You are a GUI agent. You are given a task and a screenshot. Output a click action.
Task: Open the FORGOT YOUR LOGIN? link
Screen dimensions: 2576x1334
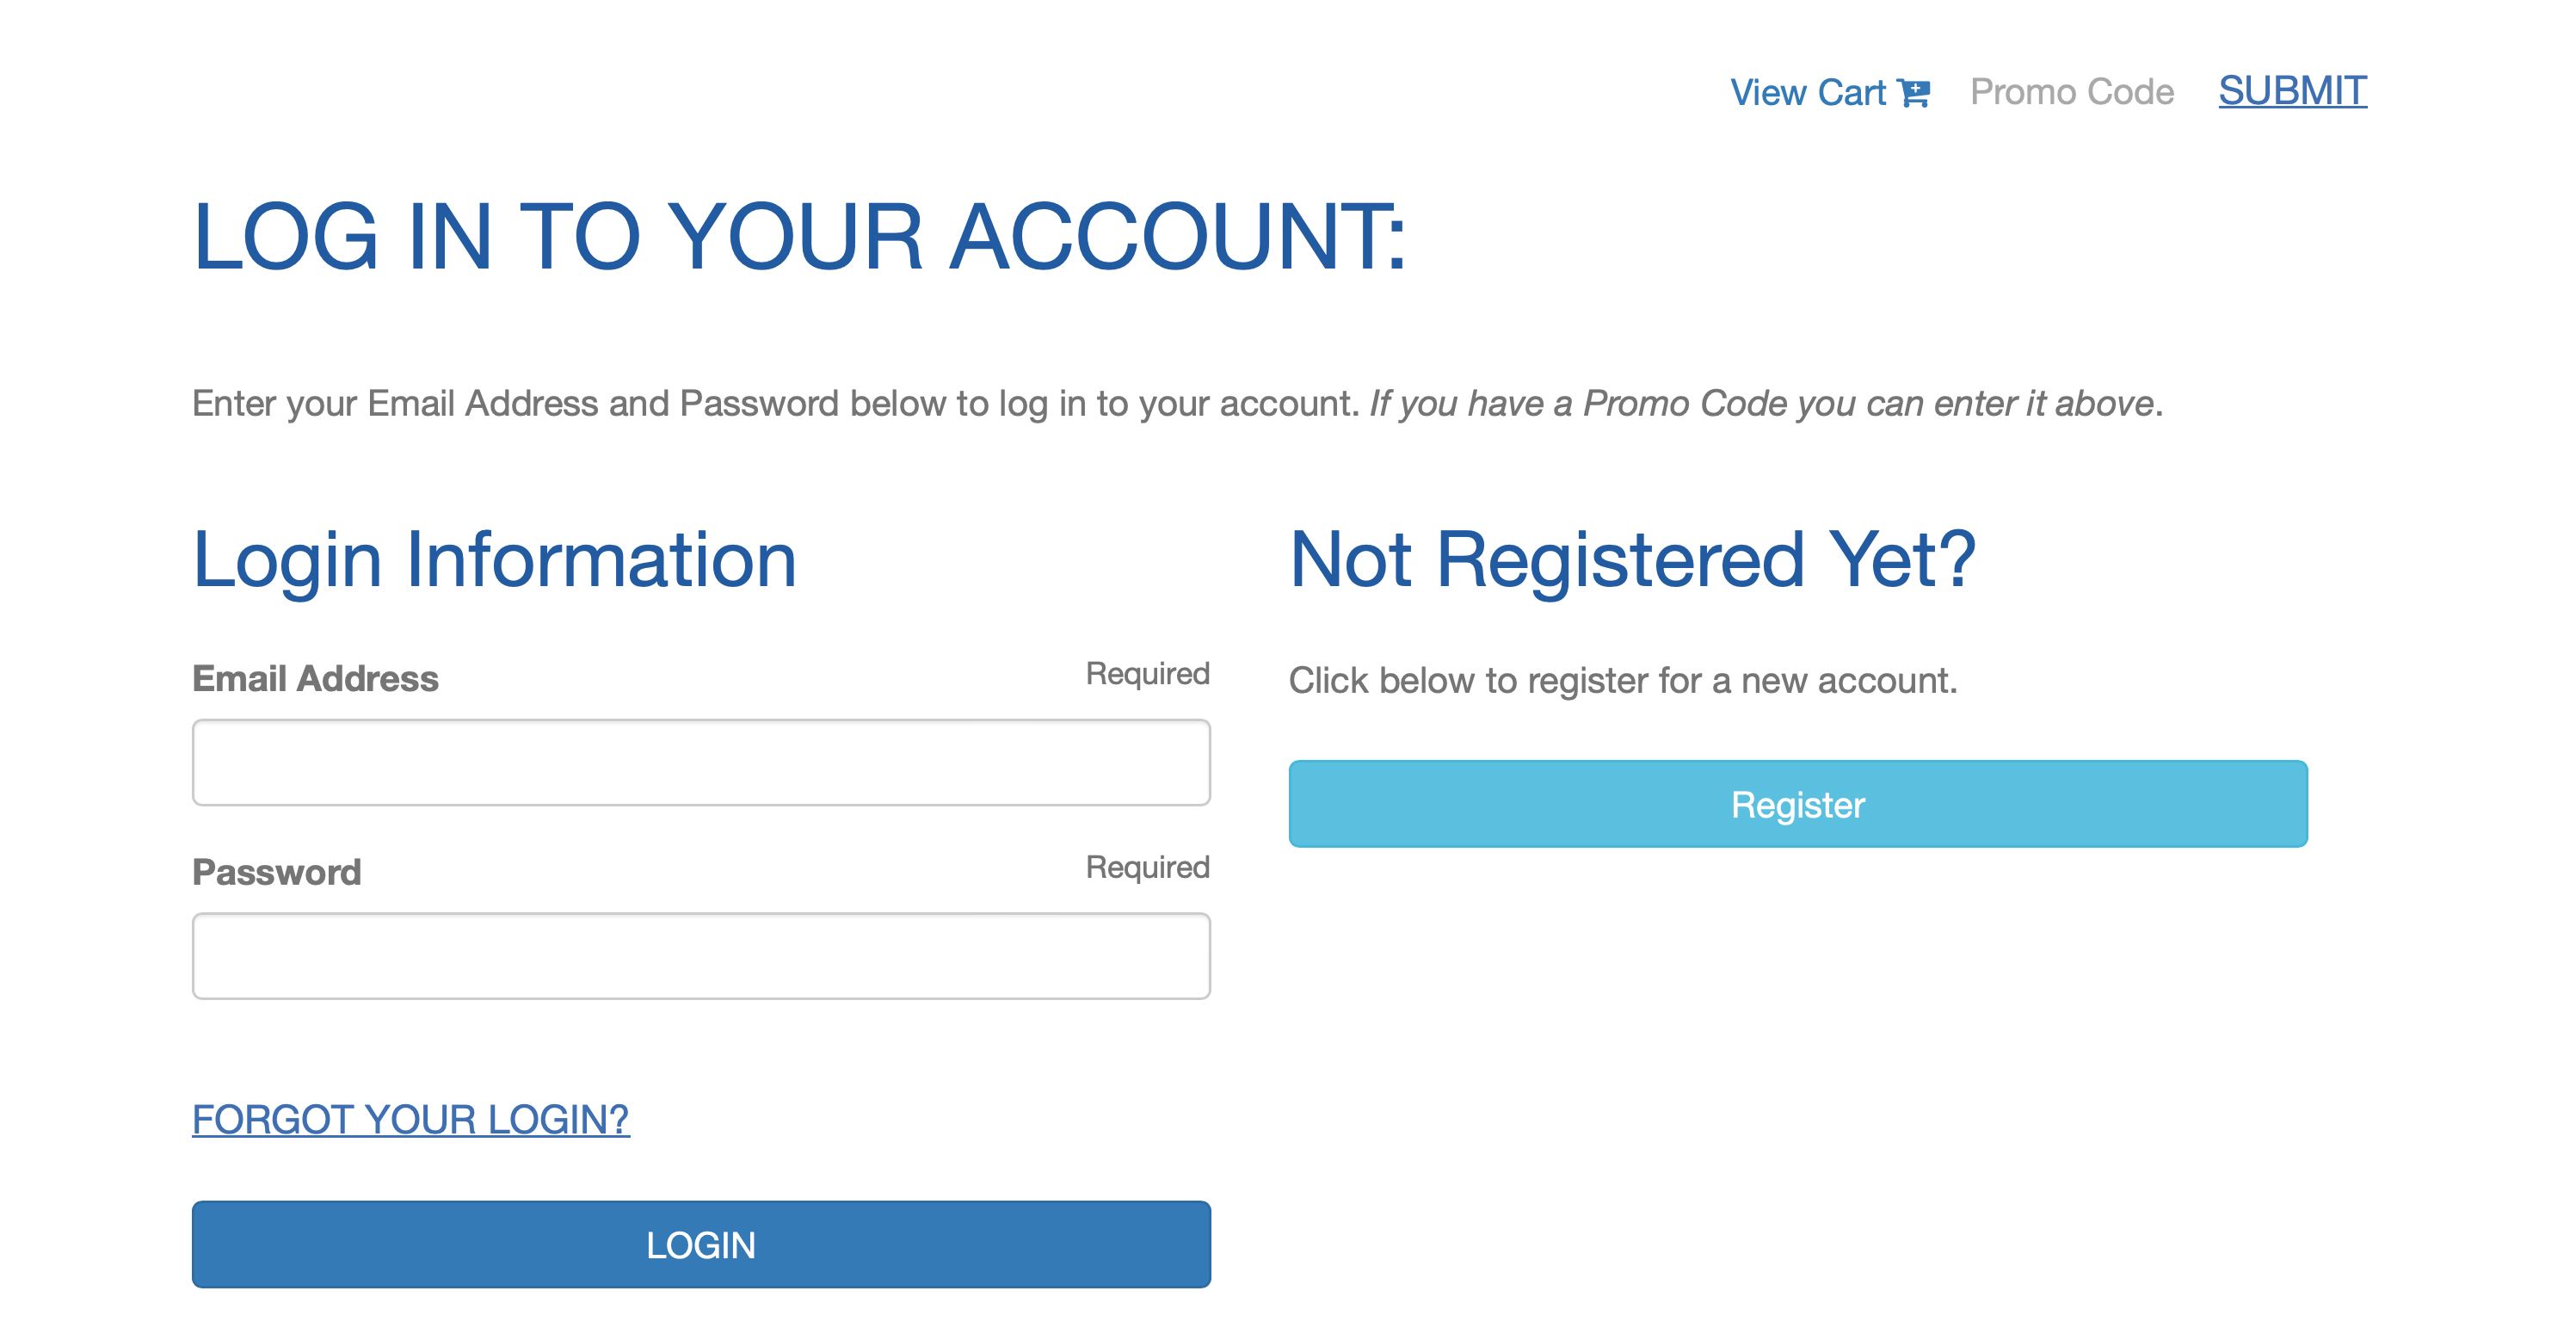click(x=410, y=1119)
